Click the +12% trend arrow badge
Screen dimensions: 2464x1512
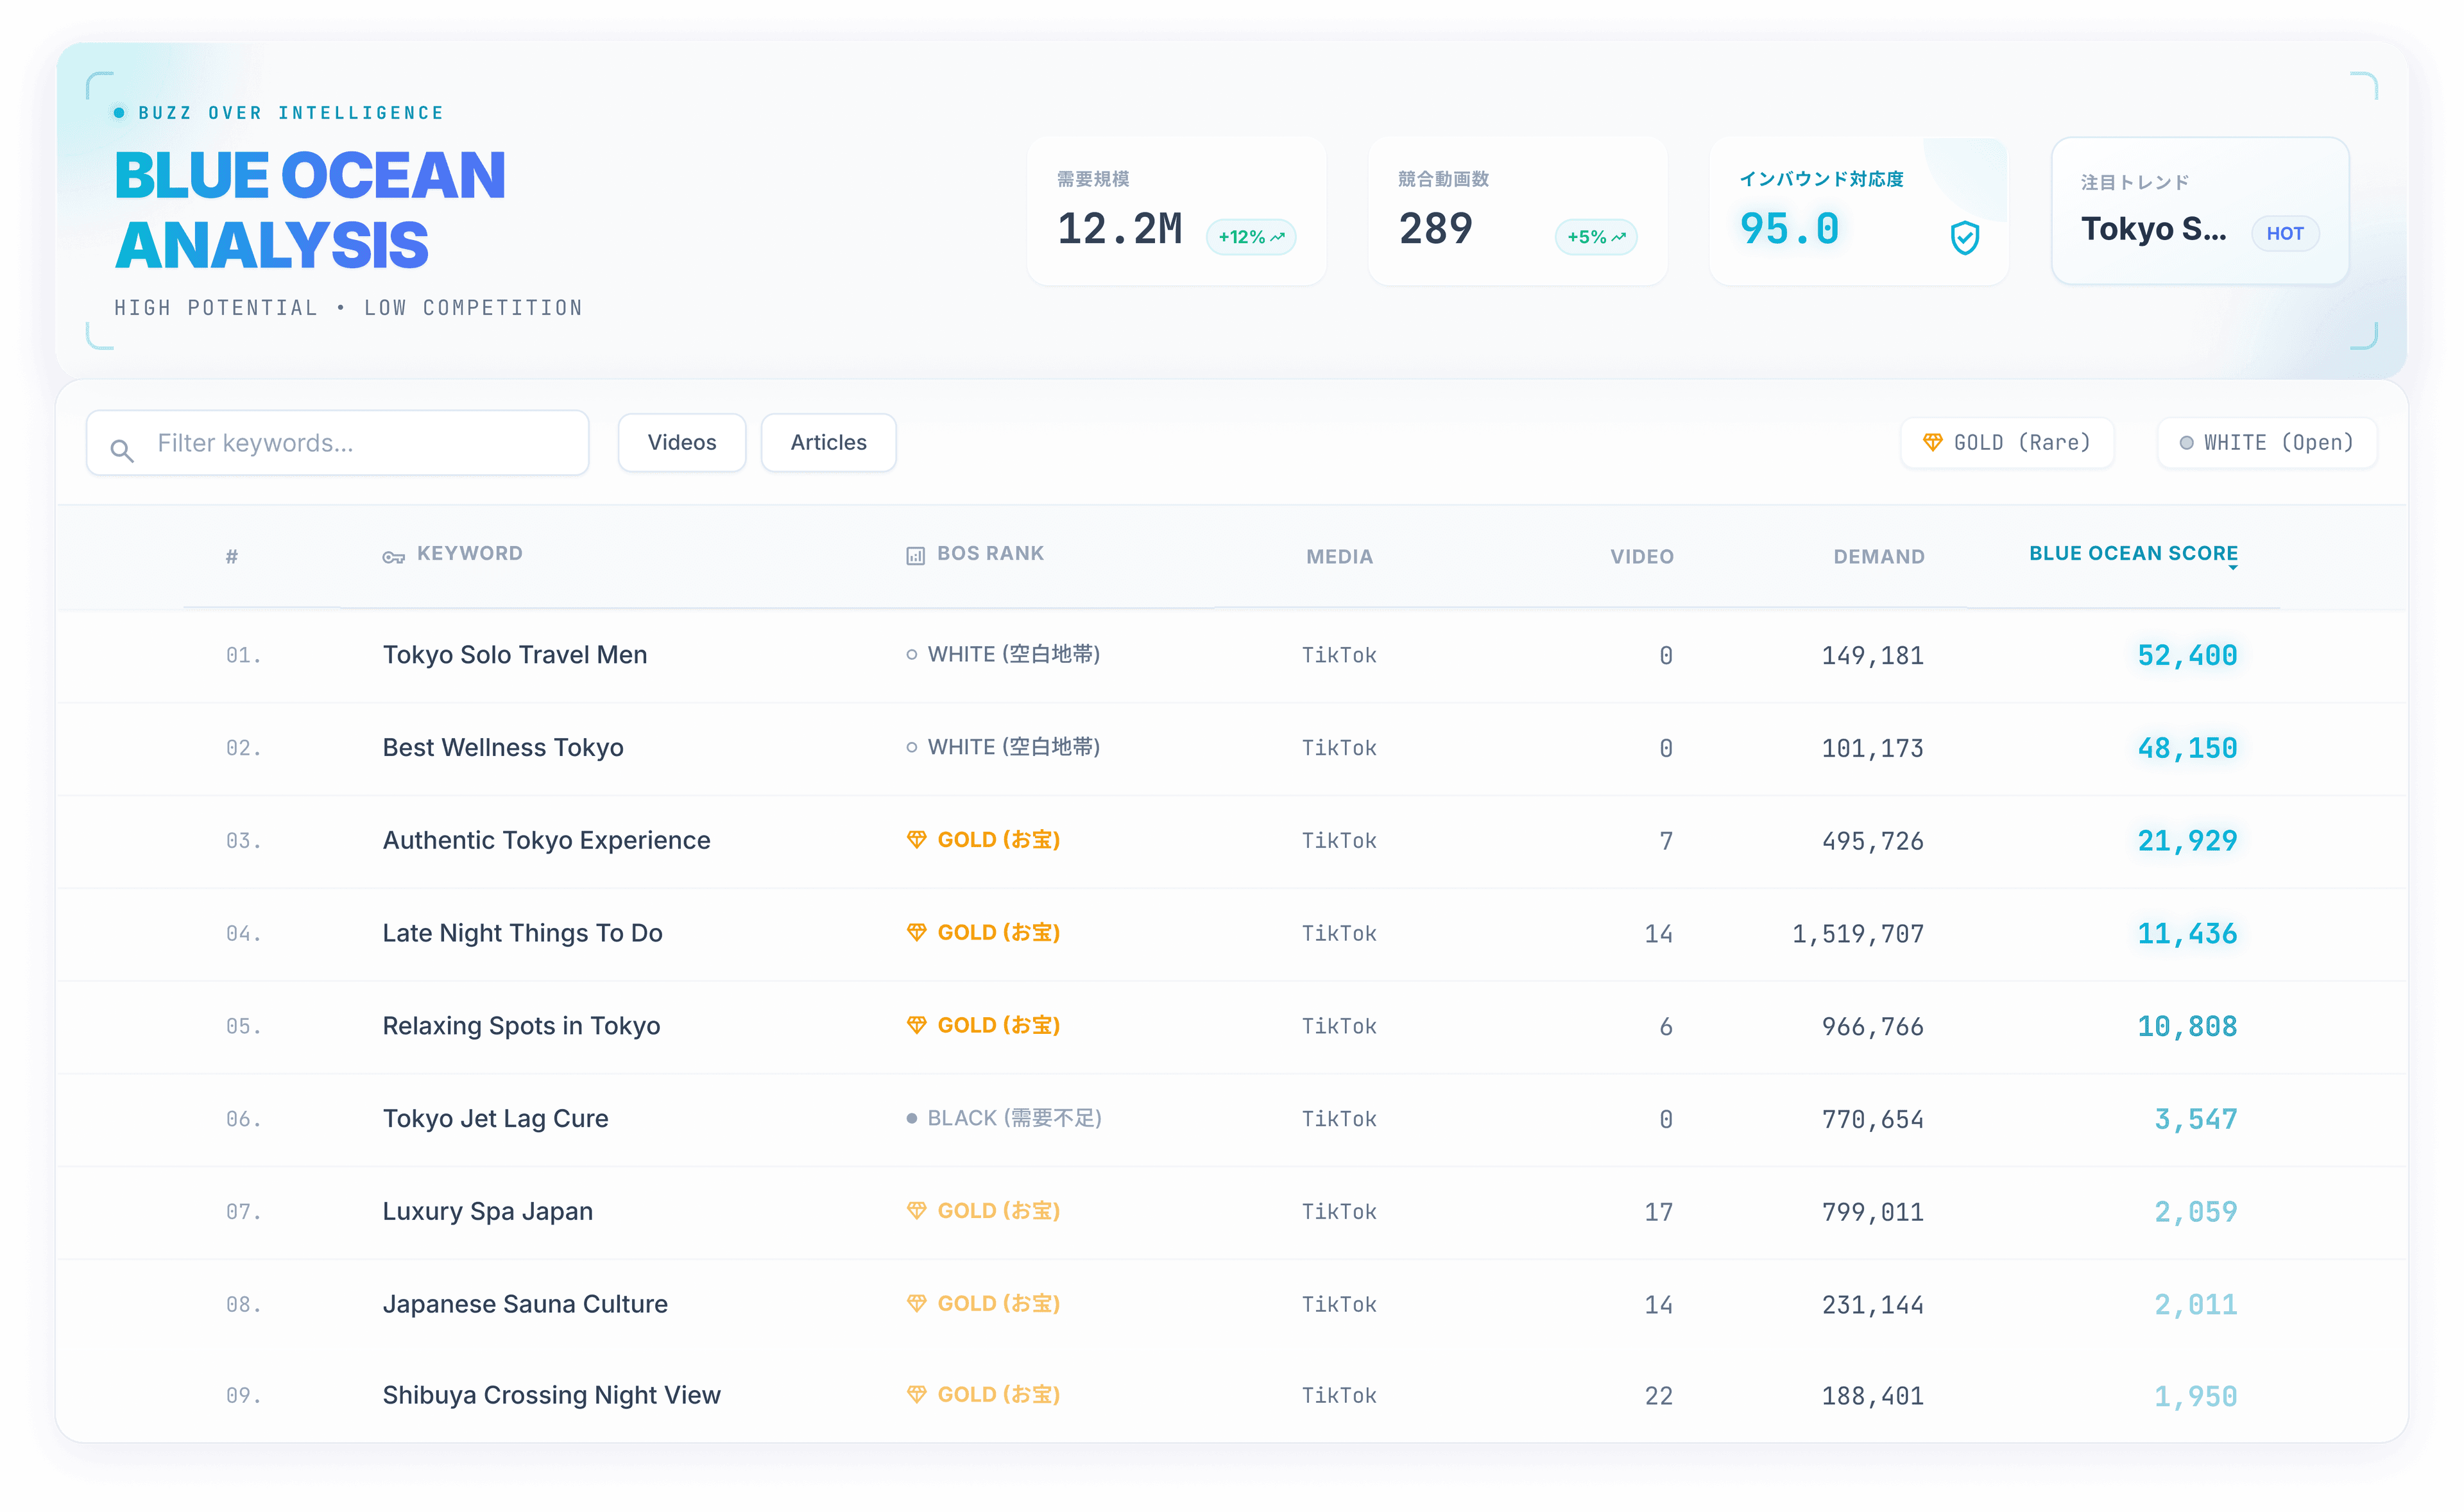click(x=1251, y=237)
